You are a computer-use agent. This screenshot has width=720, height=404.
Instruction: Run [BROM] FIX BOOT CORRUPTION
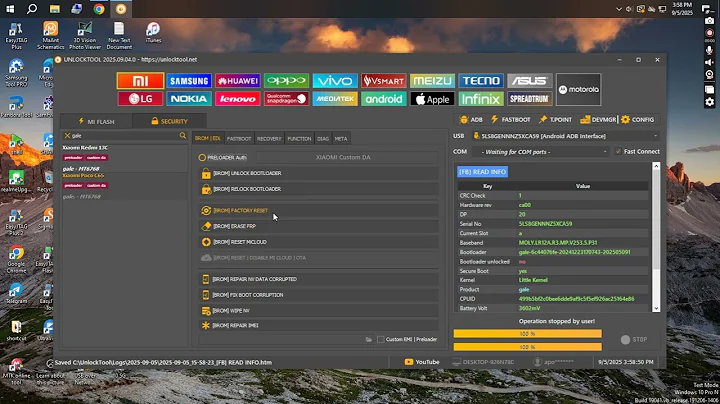pos(319,295)
